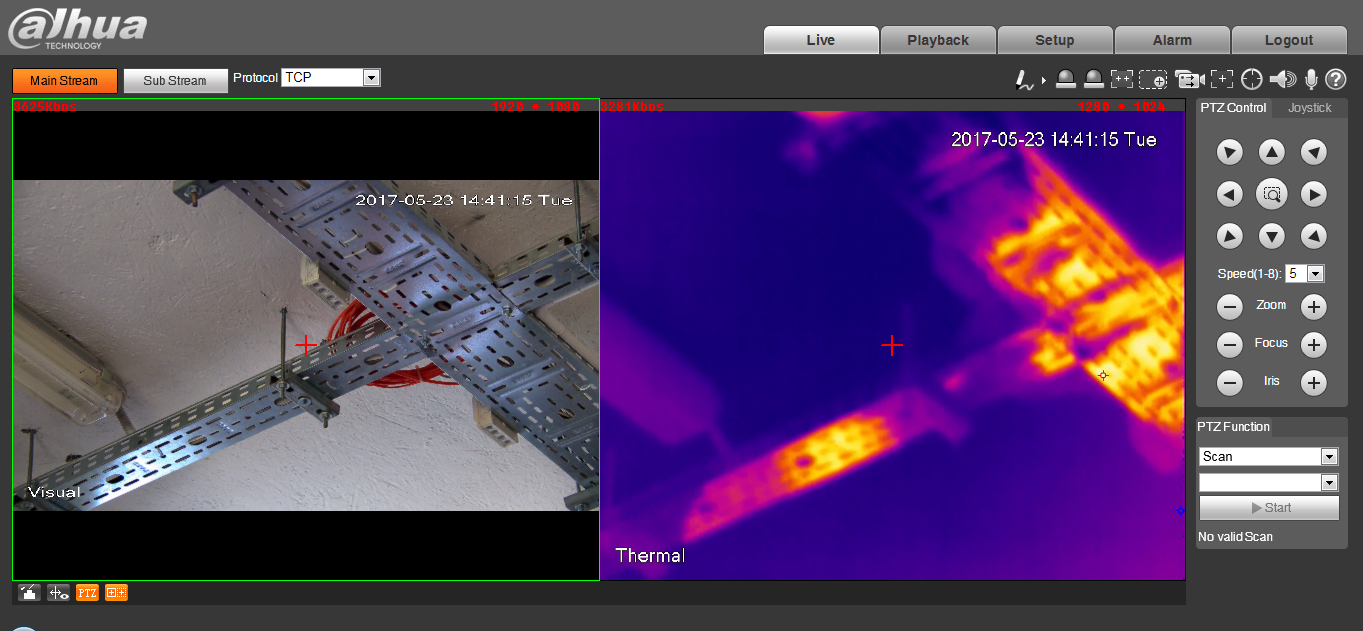Expand the Scan PTZ function dropdown

[1328, 457]
